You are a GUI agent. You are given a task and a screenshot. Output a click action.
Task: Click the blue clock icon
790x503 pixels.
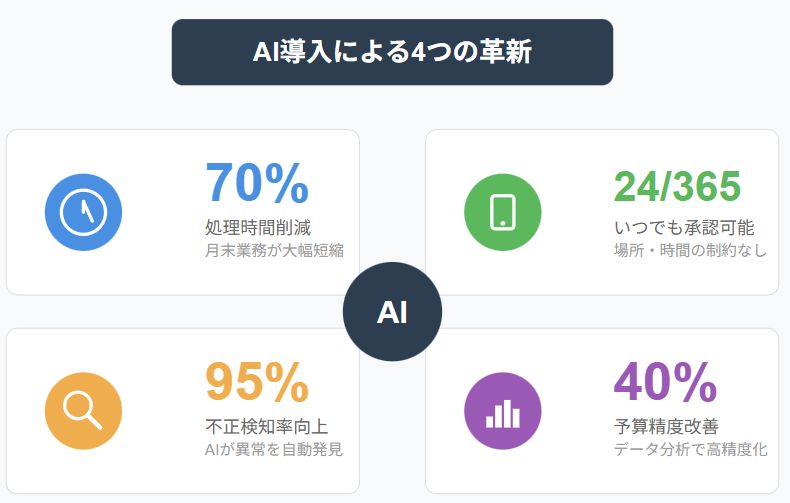[x=83, y=212]
